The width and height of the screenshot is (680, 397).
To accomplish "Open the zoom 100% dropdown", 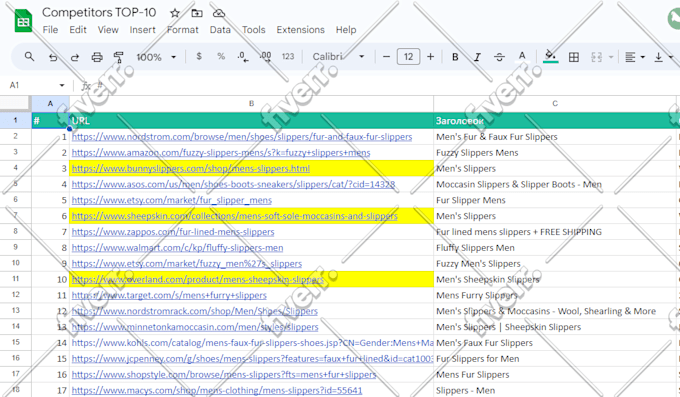I will pos(156,57).
